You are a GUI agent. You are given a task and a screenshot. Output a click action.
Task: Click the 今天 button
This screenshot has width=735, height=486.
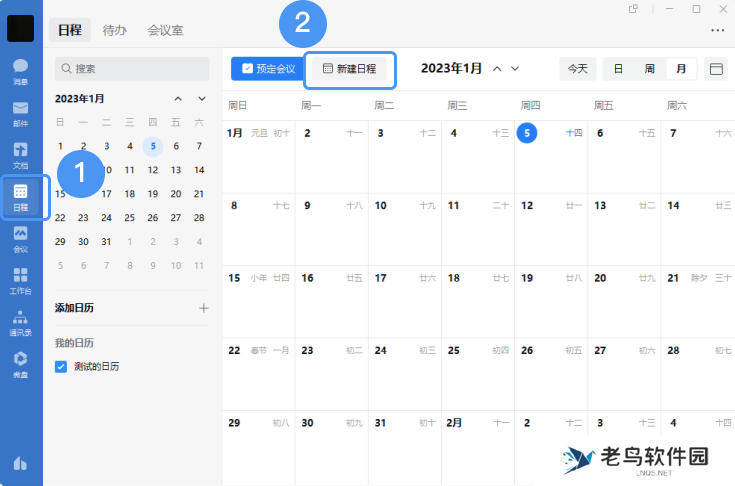[x=578, y=69]
